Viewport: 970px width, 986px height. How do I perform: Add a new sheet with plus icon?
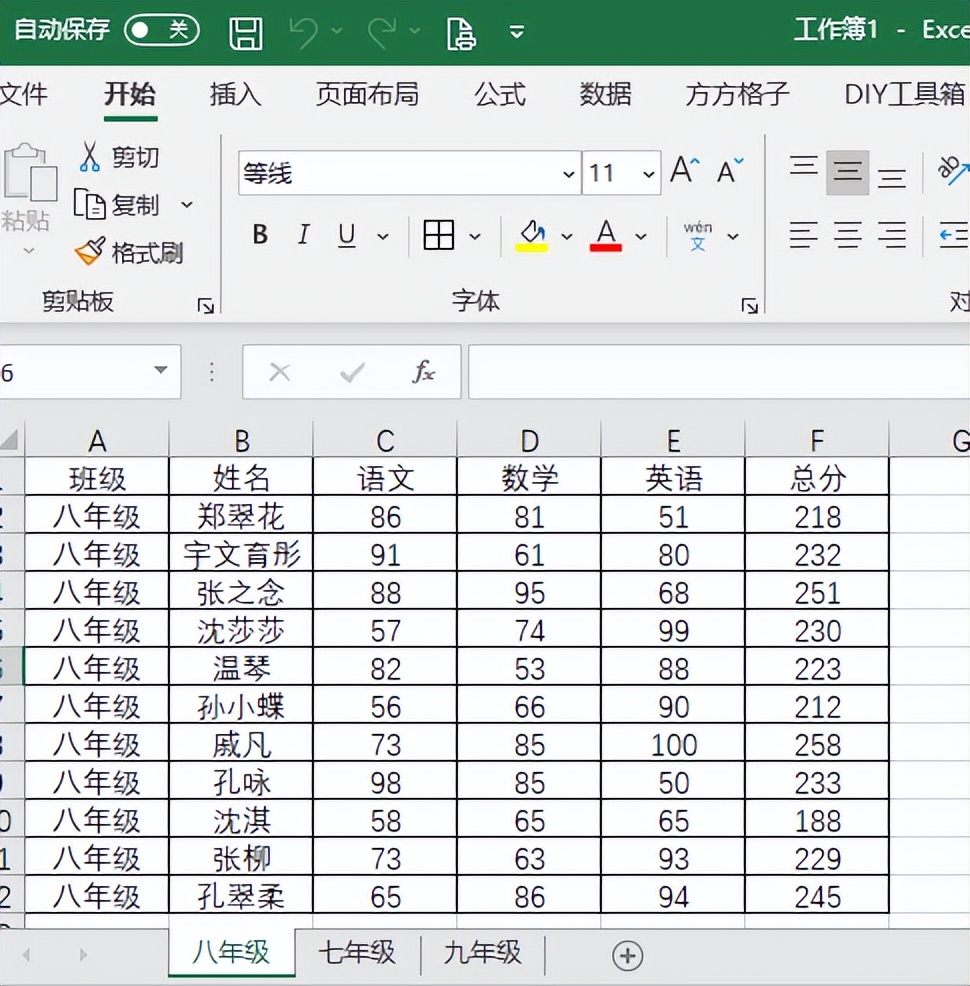[627, 956]
